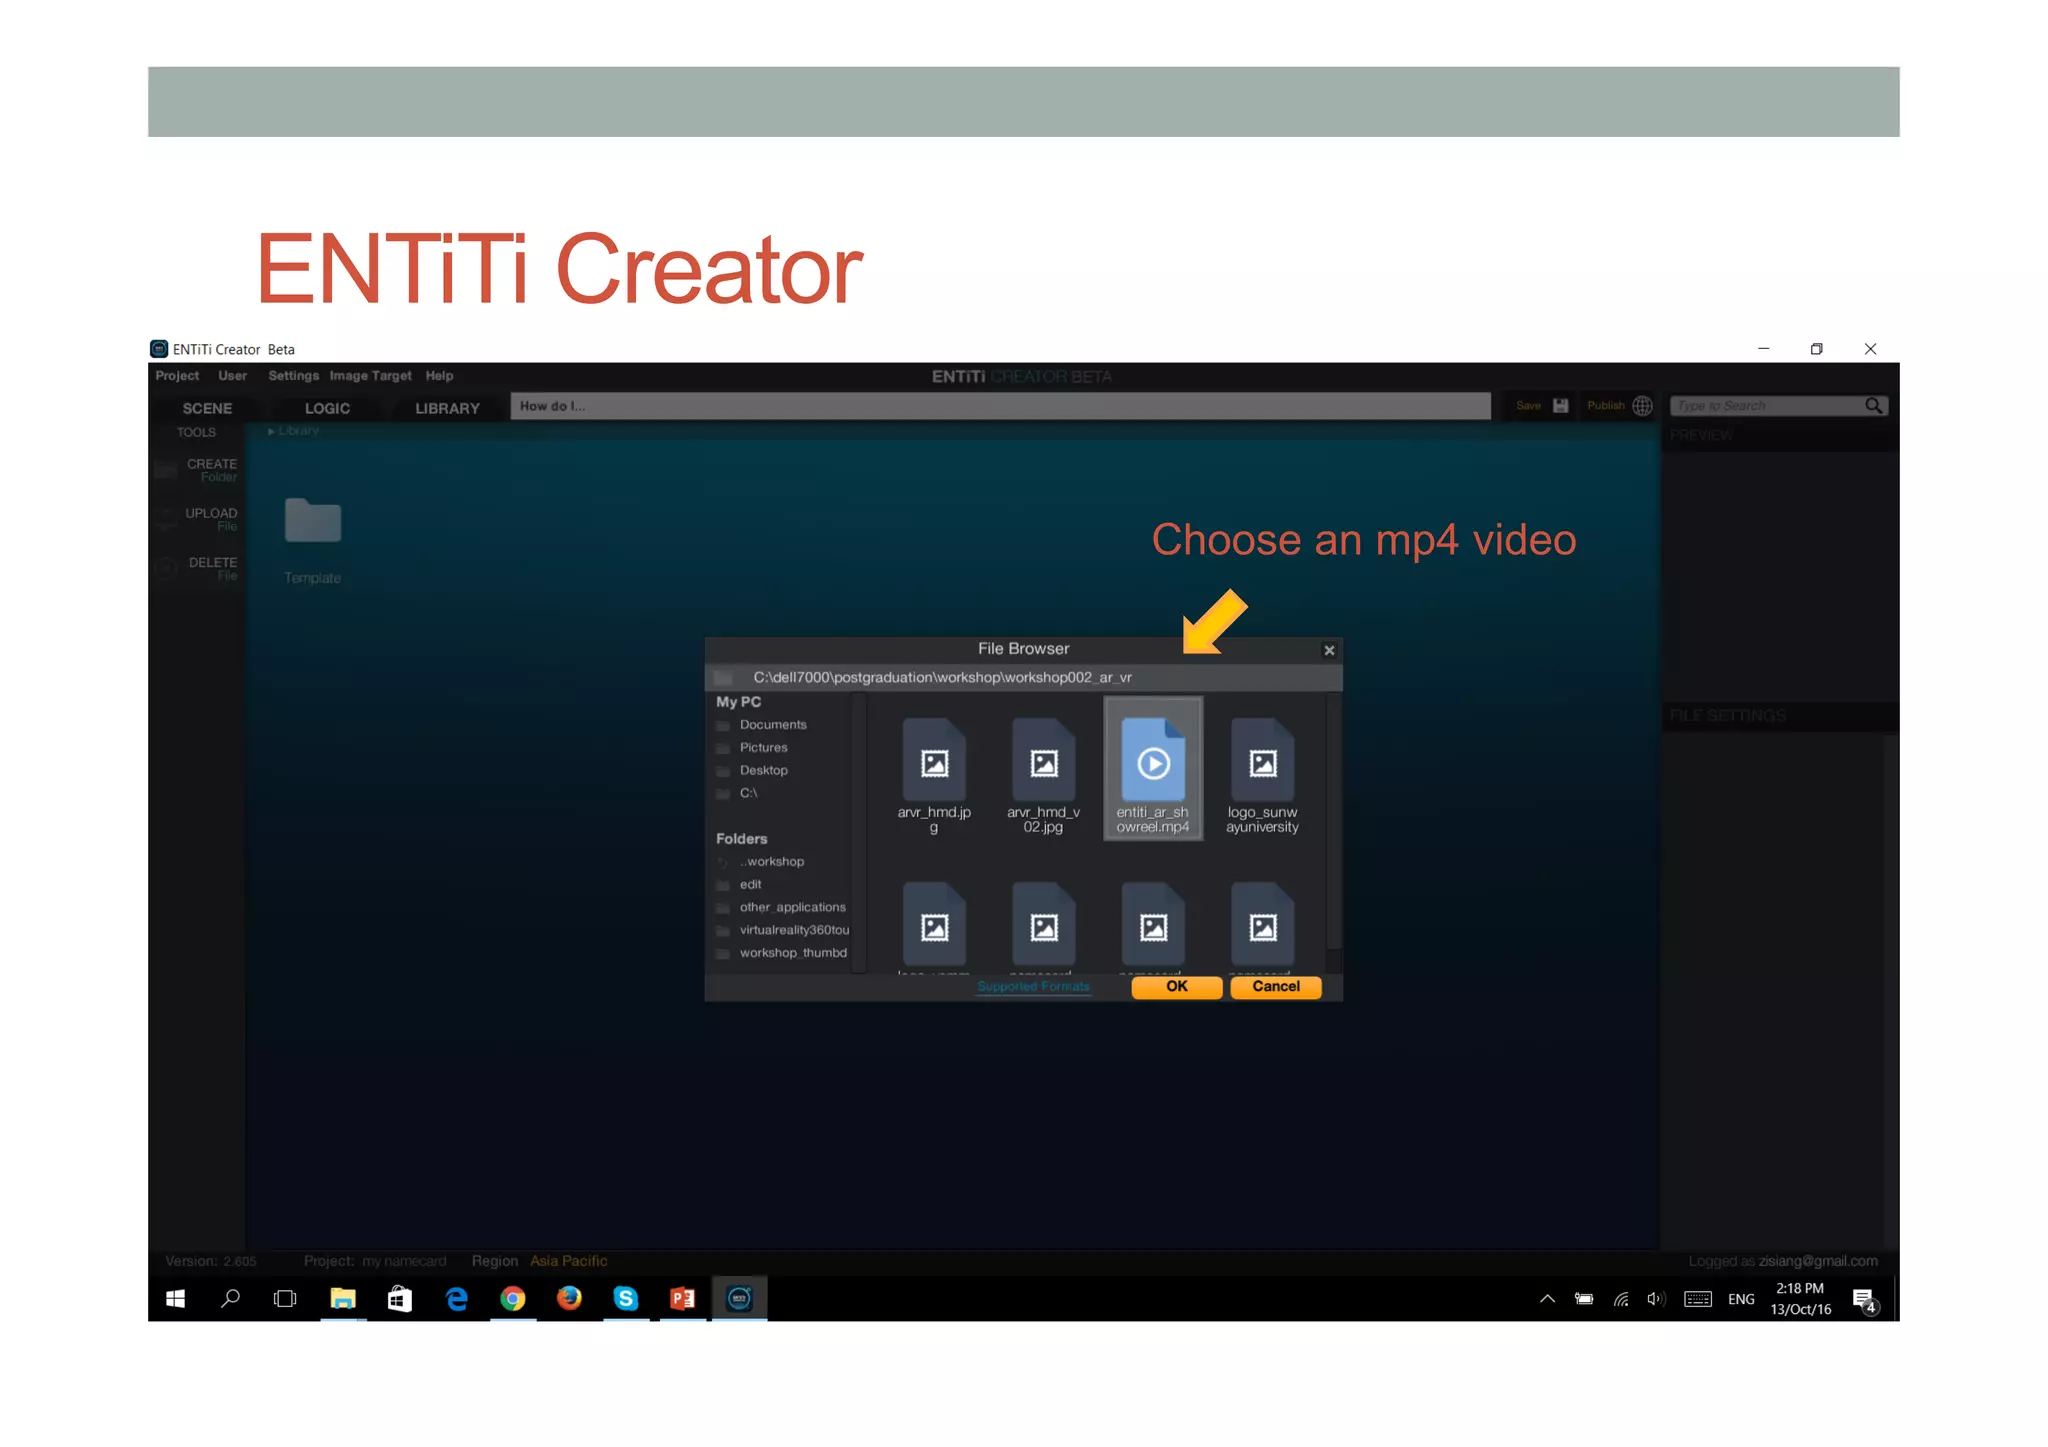
Task: Show hidden system tray icons
Action: (1547, 1300)
